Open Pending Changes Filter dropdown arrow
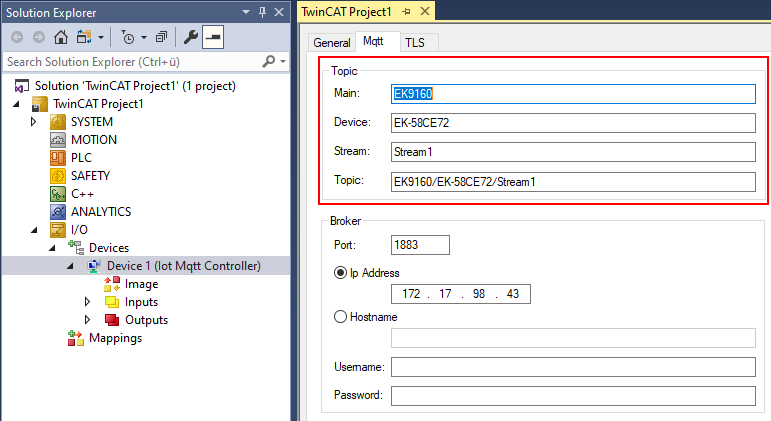 144,37
